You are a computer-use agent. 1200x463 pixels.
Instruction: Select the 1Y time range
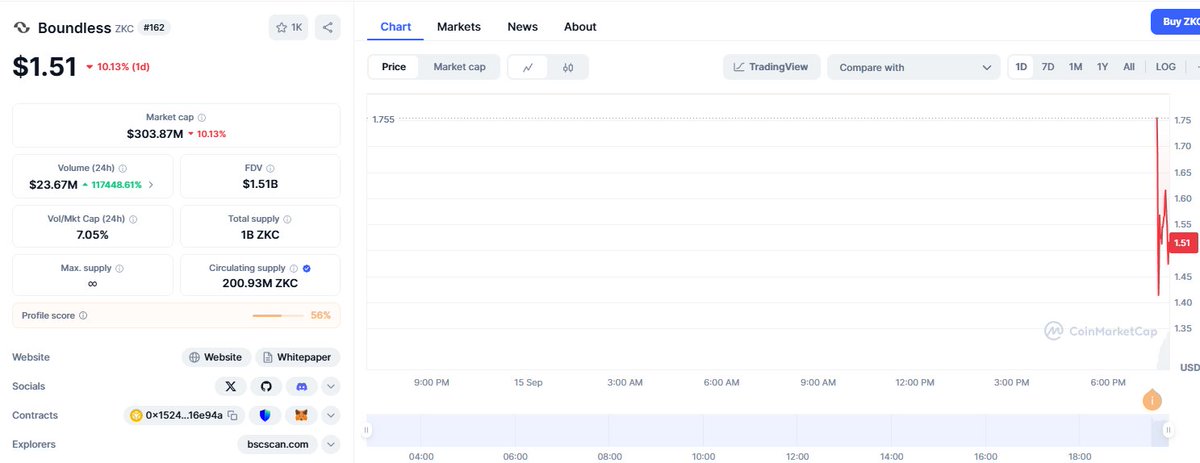coord(1102,67)
